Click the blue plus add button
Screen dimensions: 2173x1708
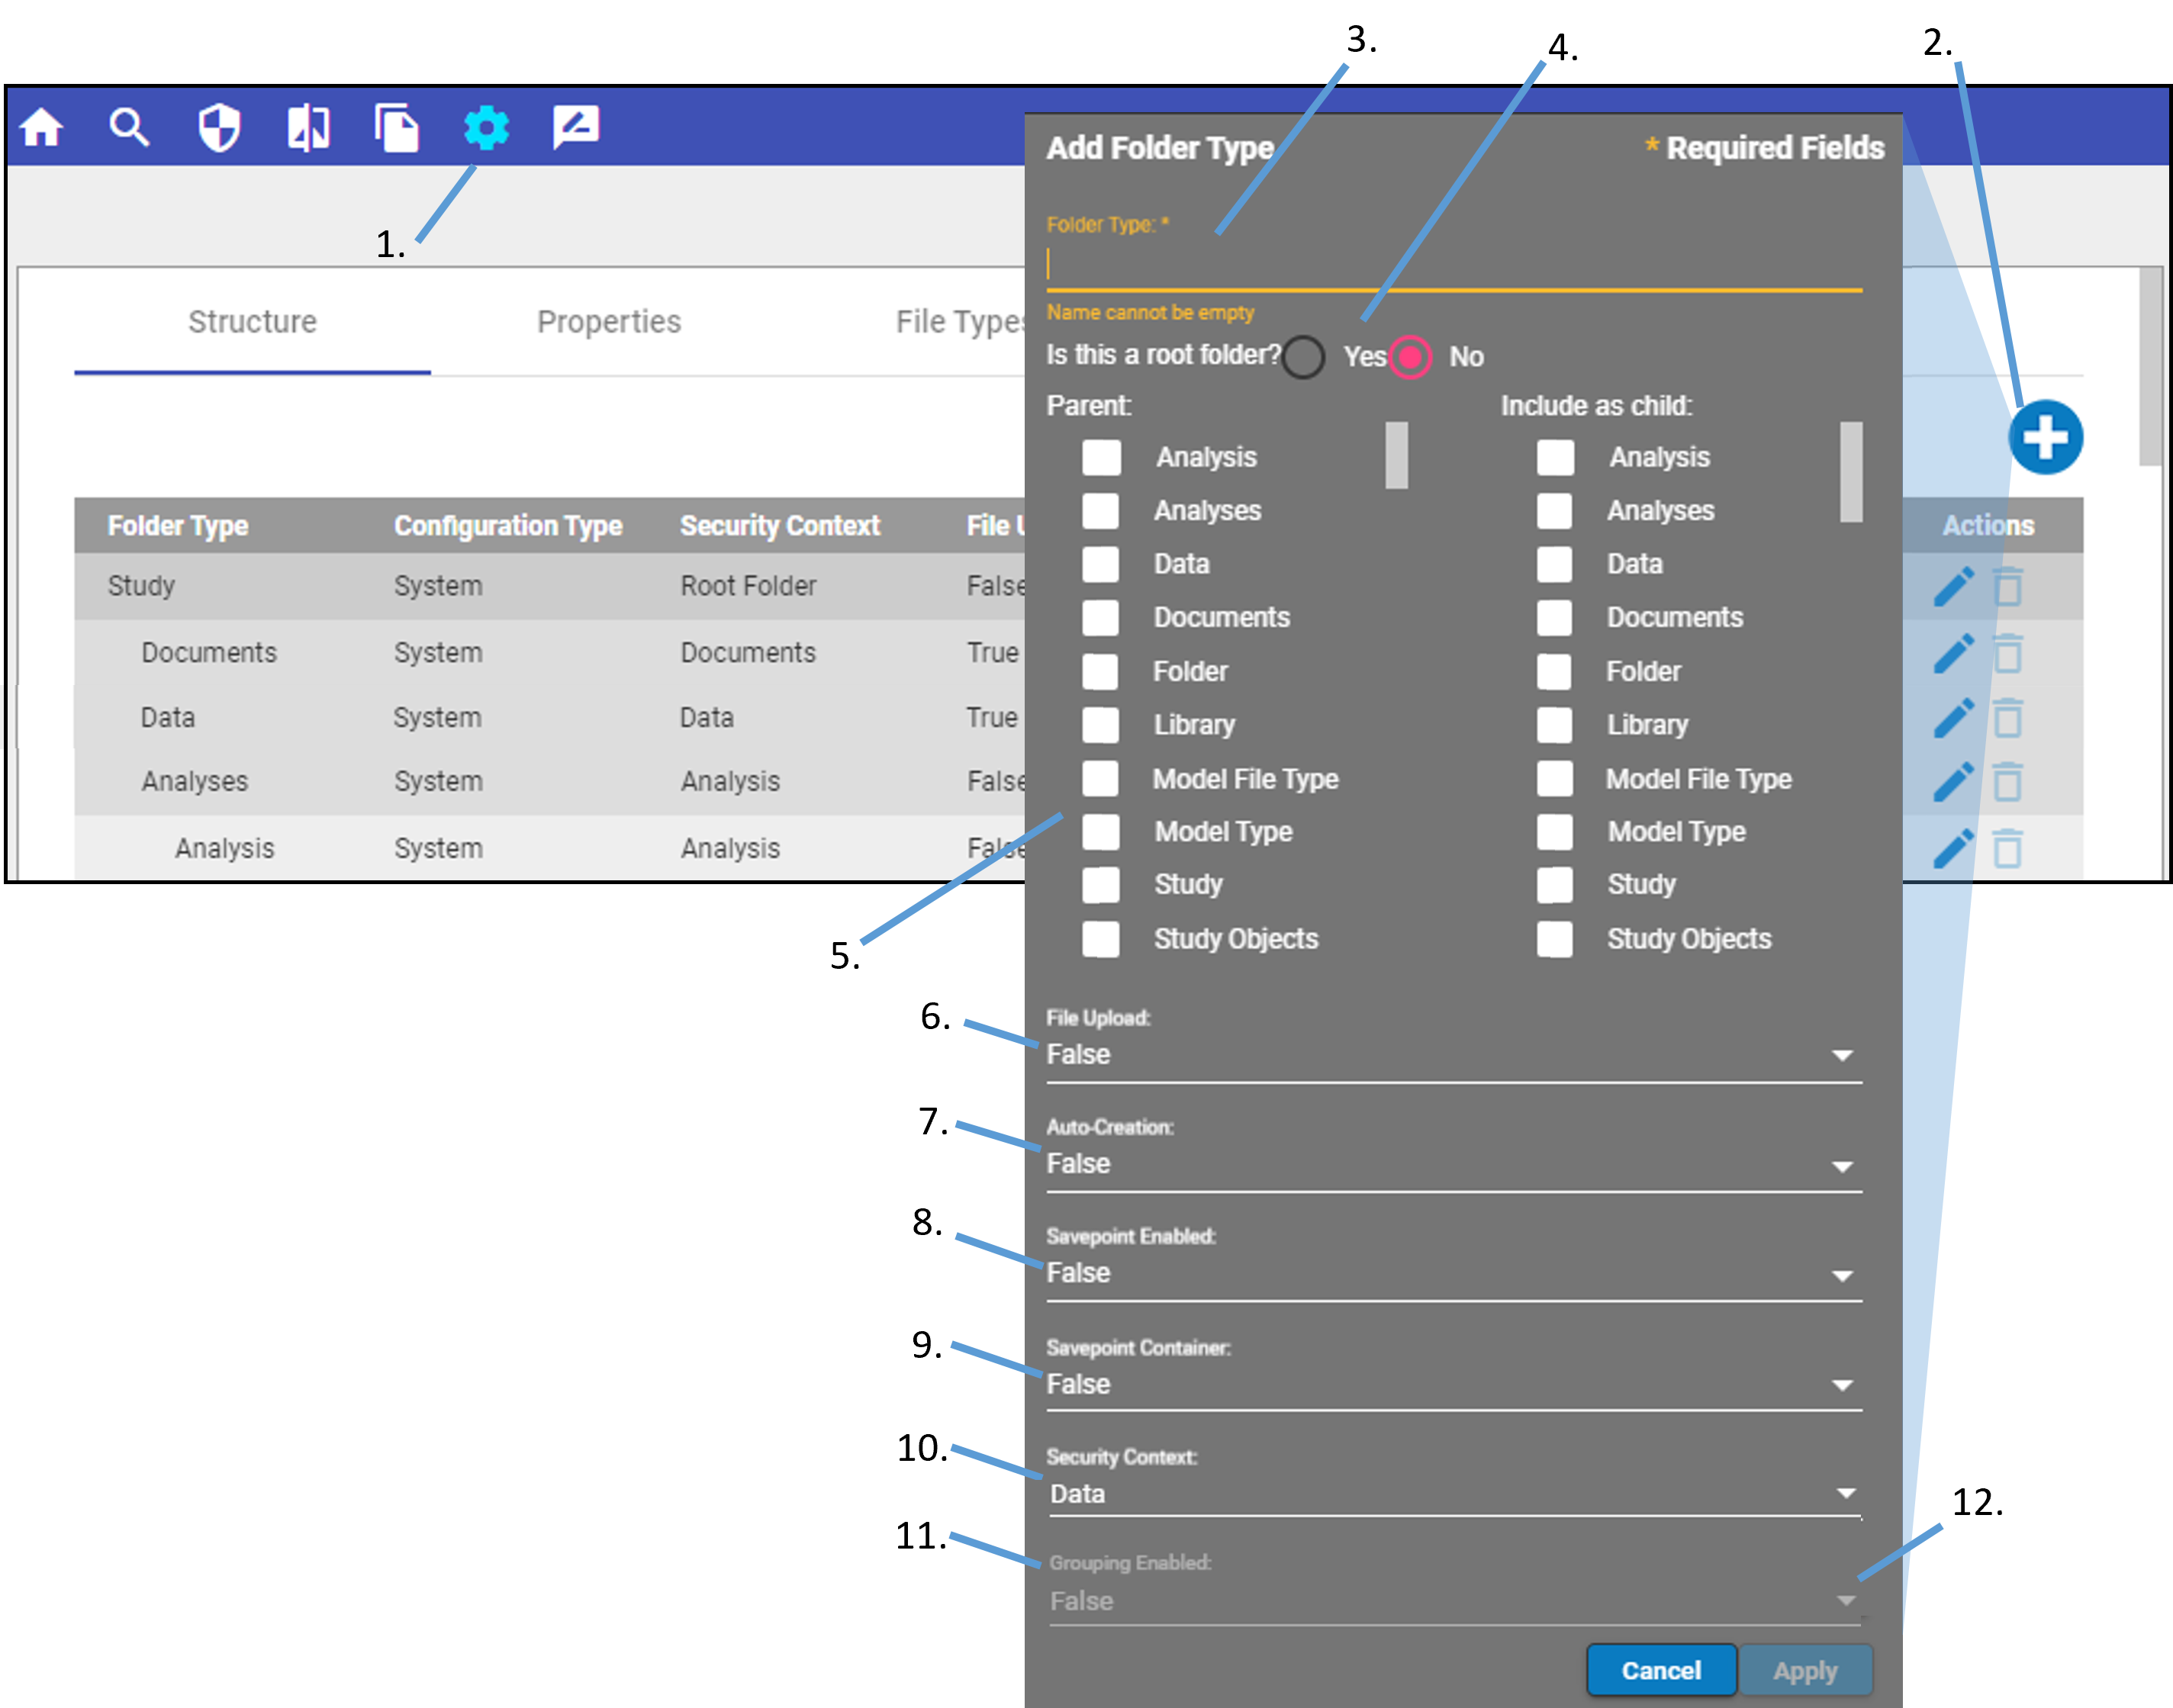click(2045, 437)
